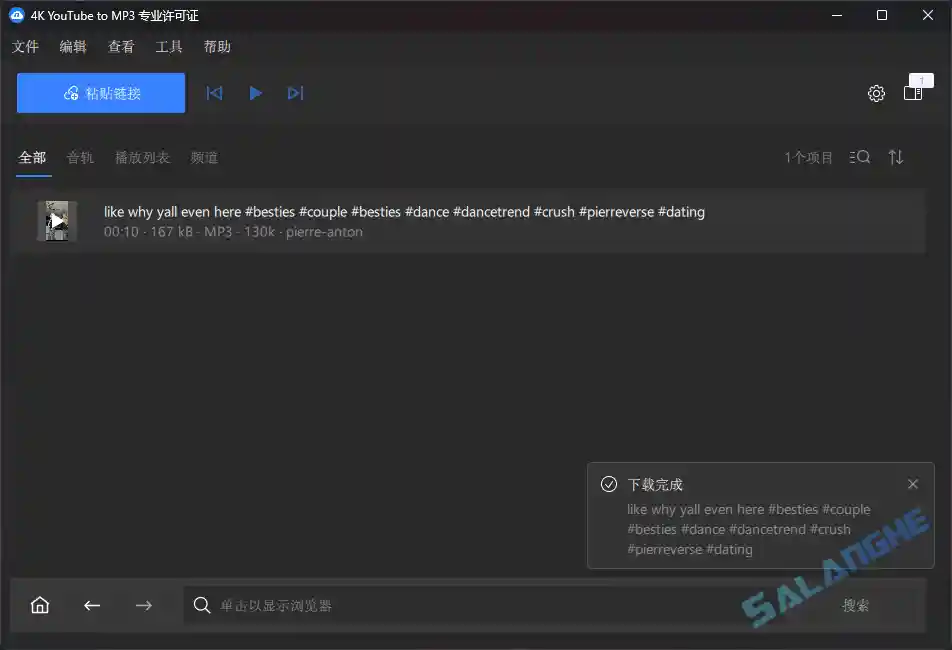Open the application settings gear
Image resolution: width=952 pixels, height=650 pixels.
(876, 93)
